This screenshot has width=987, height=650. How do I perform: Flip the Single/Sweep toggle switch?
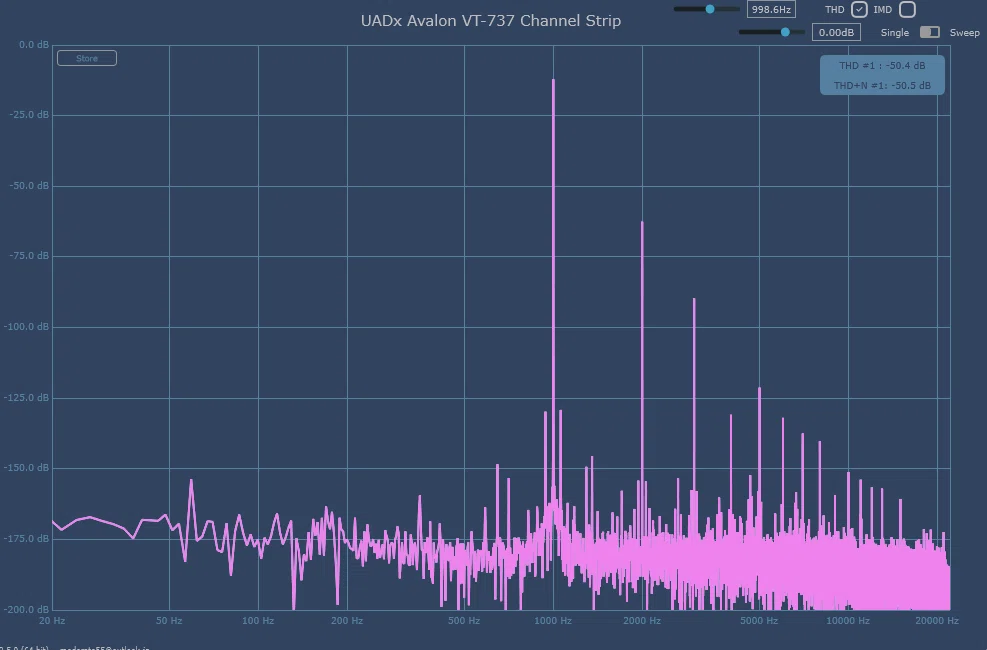[x=930, y=32]
